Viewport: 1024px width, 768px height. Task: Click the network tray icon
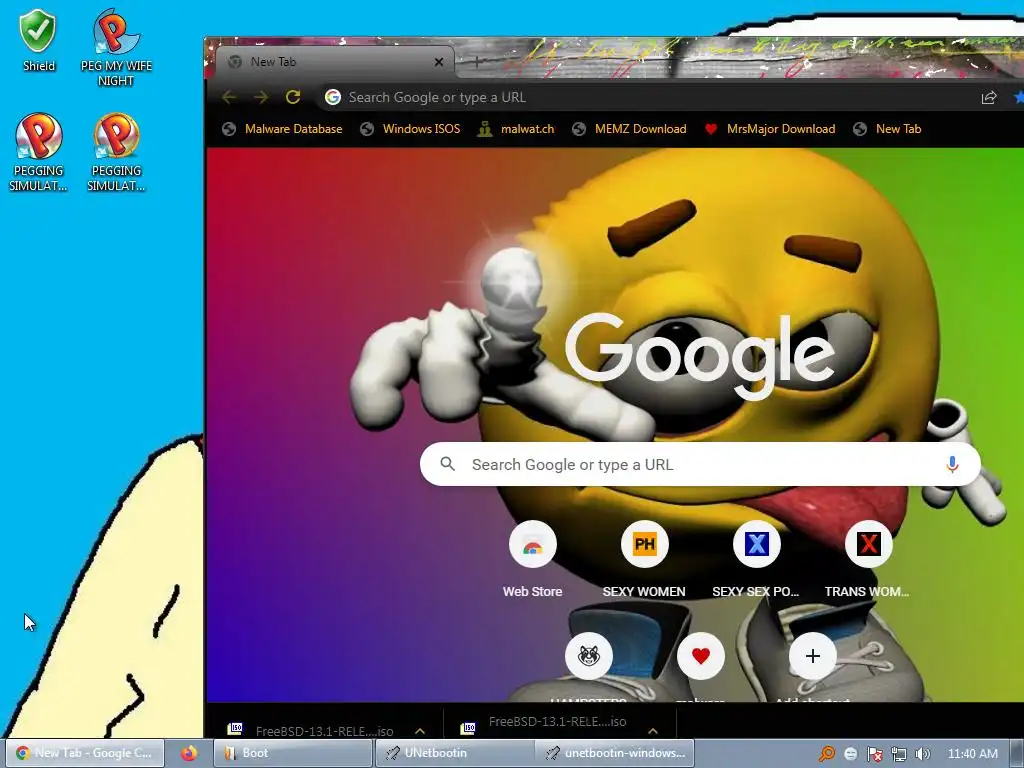pos(899,754)
